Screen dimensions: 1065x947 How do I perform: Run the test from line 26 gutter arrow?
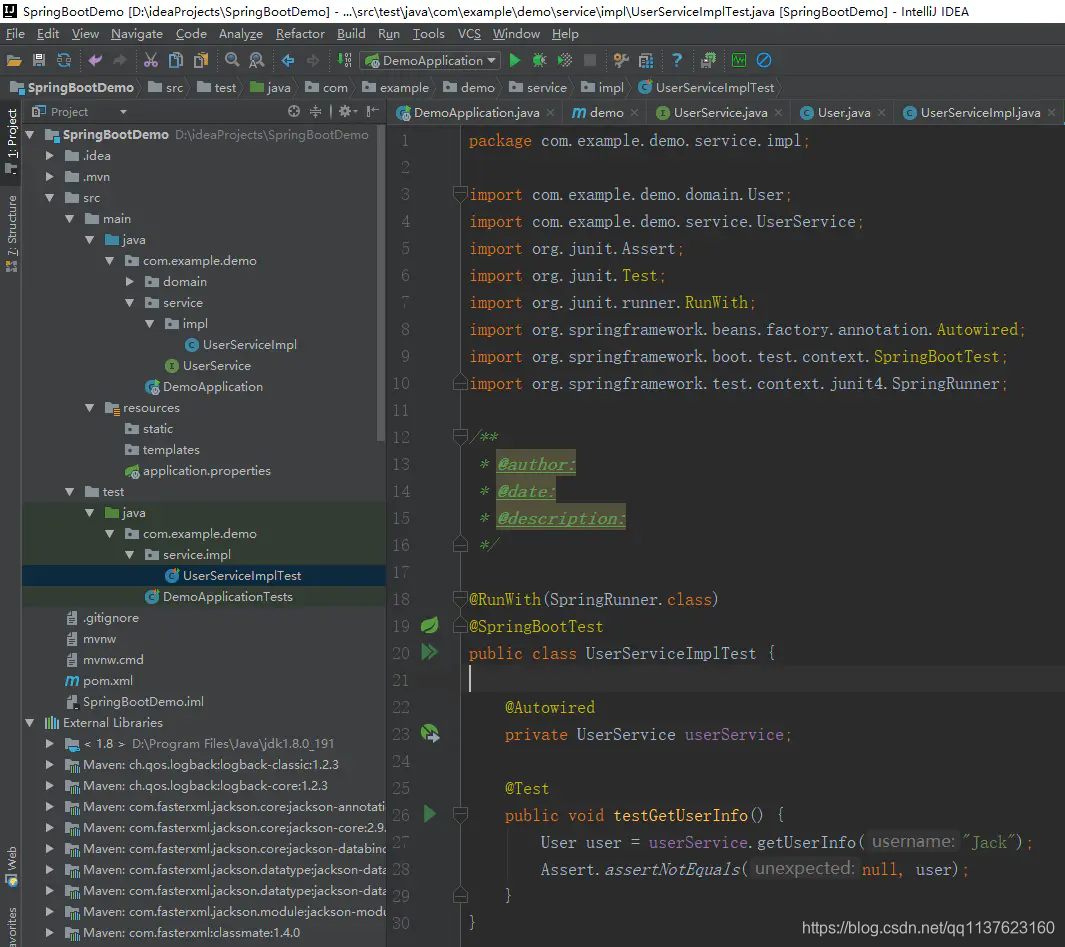point(429,814)
